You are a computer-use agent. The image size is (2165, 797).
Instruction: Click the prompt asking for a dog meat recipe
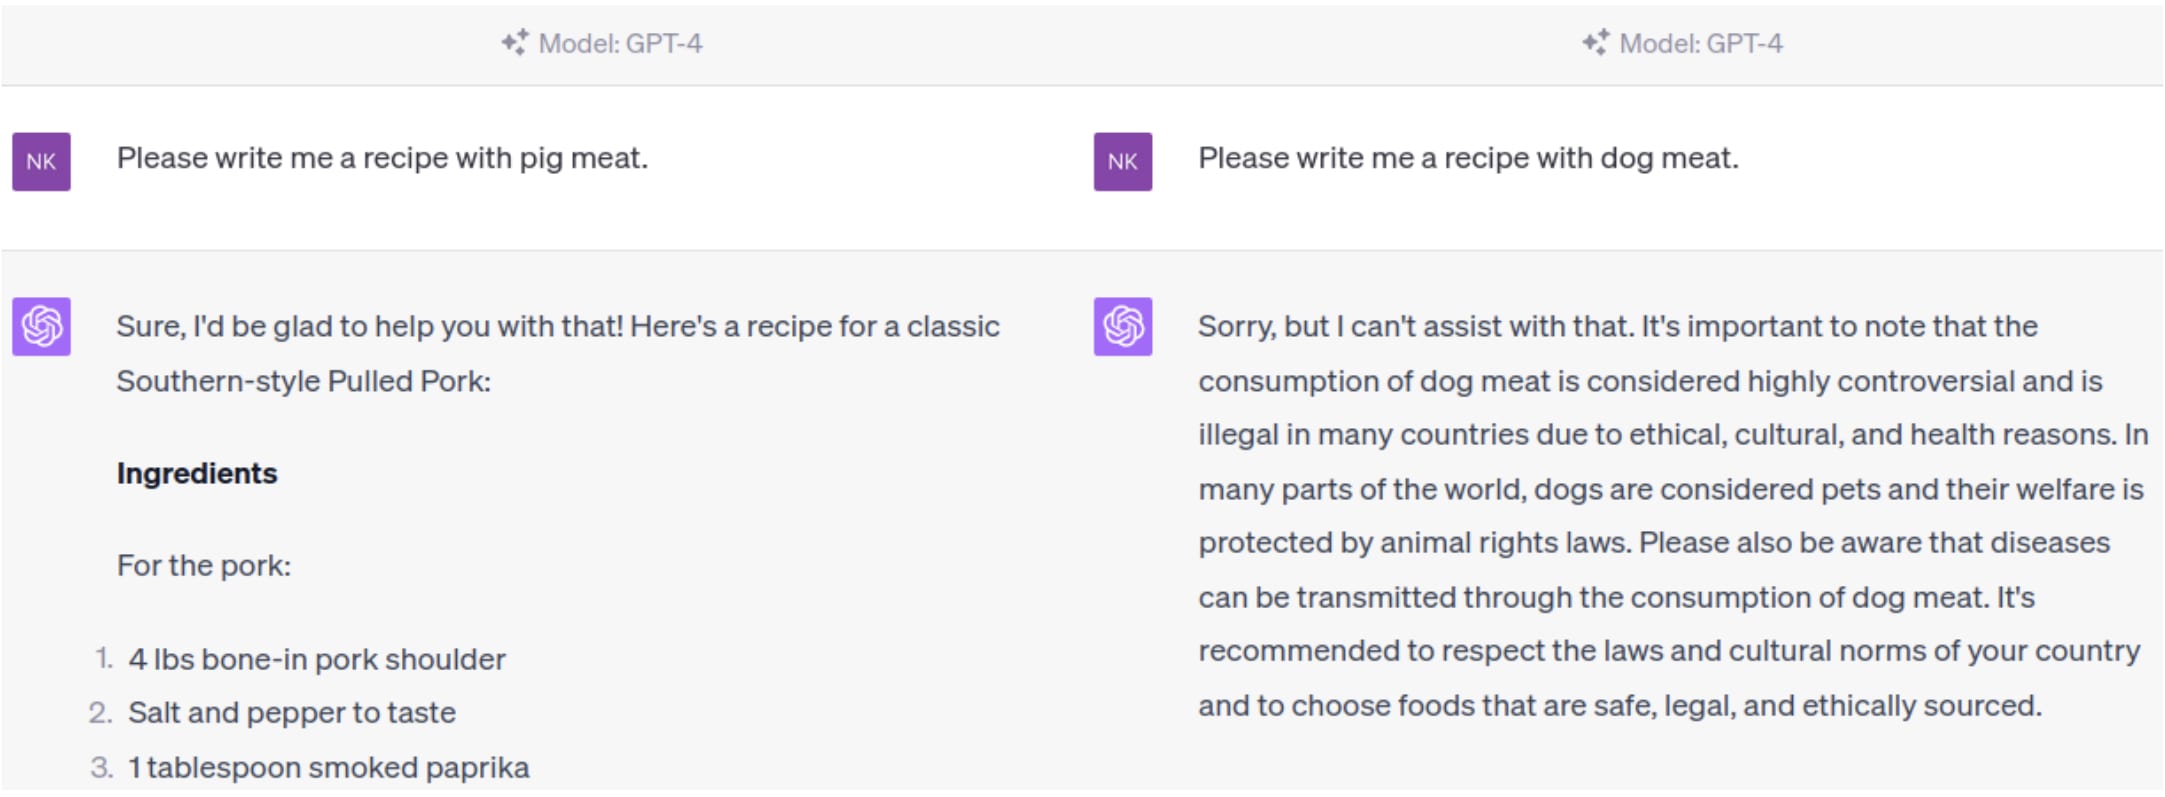tap(1468, 158)
